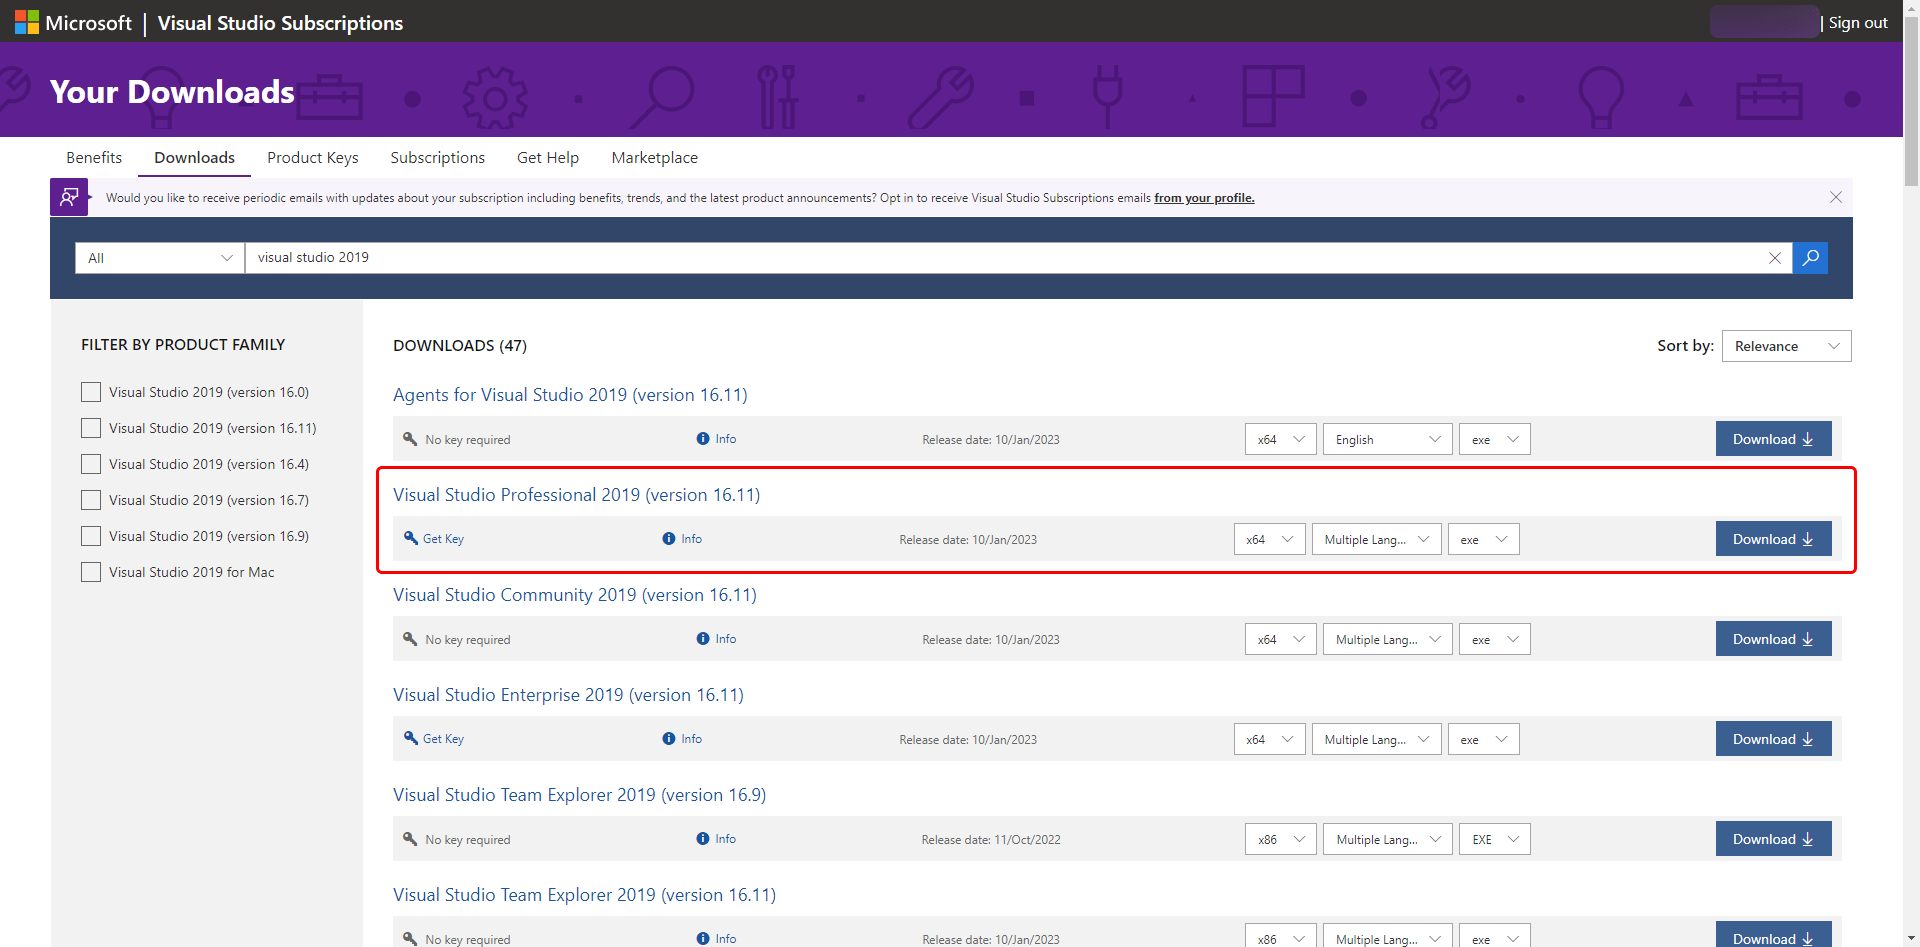Open language dropdown for Visual Studio Professional

1376,539
